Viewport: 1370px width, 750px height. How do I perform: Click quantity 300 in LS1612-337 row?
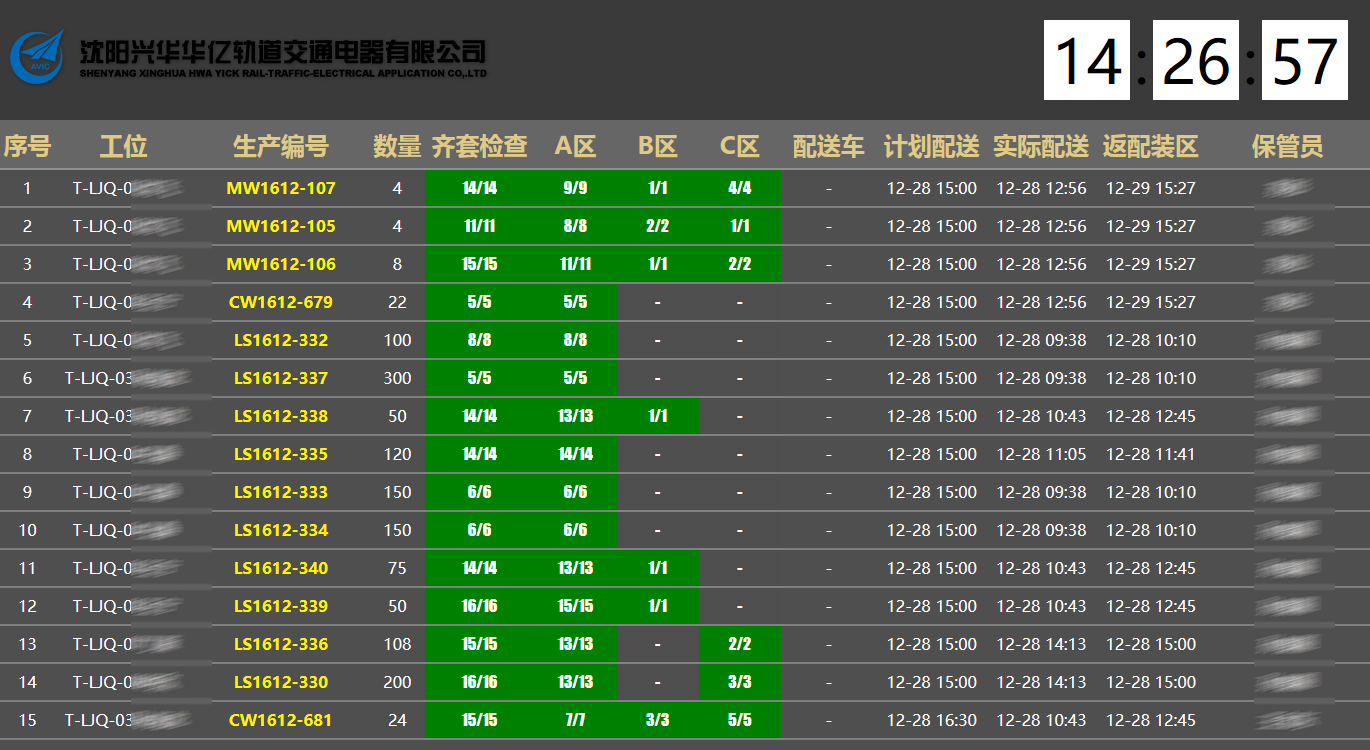(x=397, y=378)
